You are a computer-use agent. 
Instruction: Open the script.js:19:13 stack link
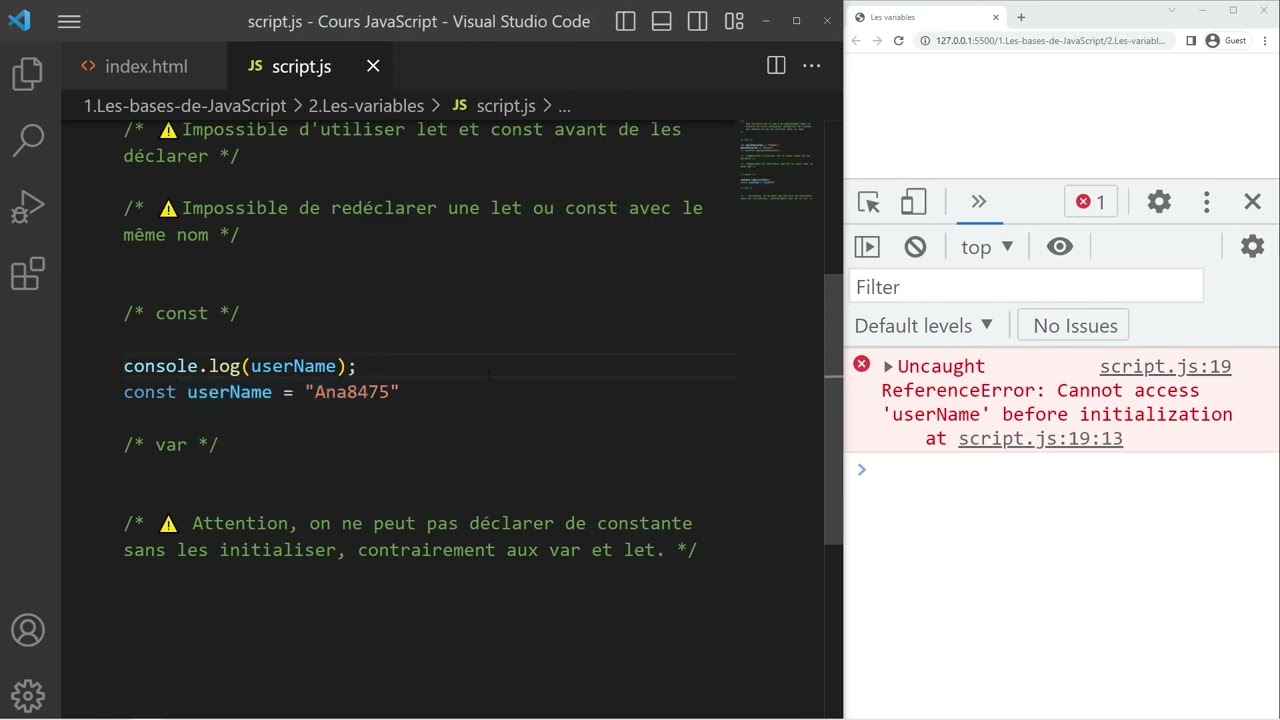(1040, 438)
